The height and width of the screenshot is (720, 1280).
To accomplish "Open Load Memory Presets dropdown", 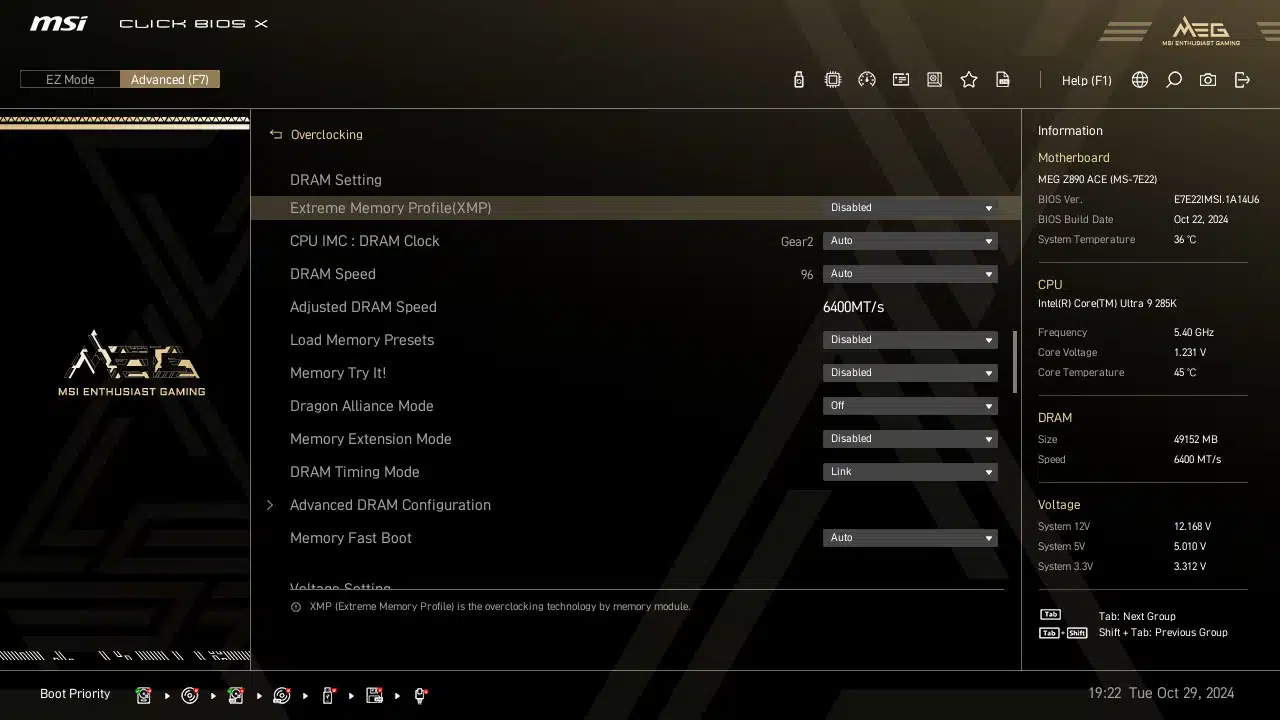I will pos(910,340).
